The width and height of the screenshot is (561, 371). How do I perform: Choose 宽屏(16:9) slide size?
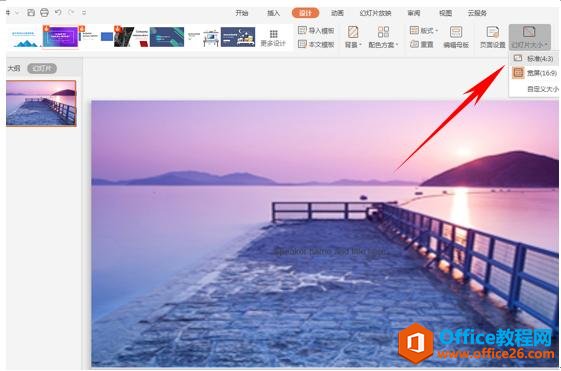pyautogui.click(x=535, y=73)
